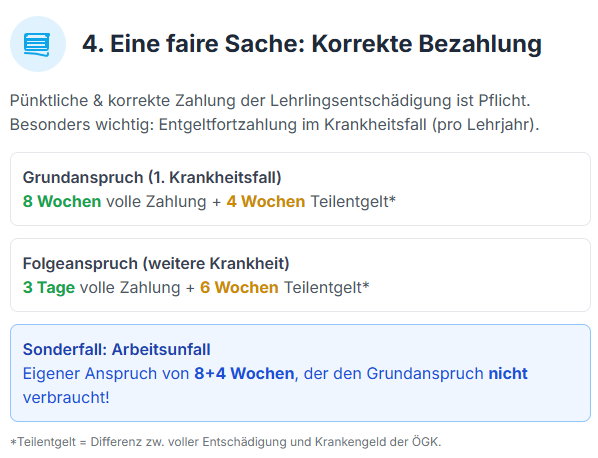Click 'Eigener Anspruch von' text

click(x=106, y=373)
